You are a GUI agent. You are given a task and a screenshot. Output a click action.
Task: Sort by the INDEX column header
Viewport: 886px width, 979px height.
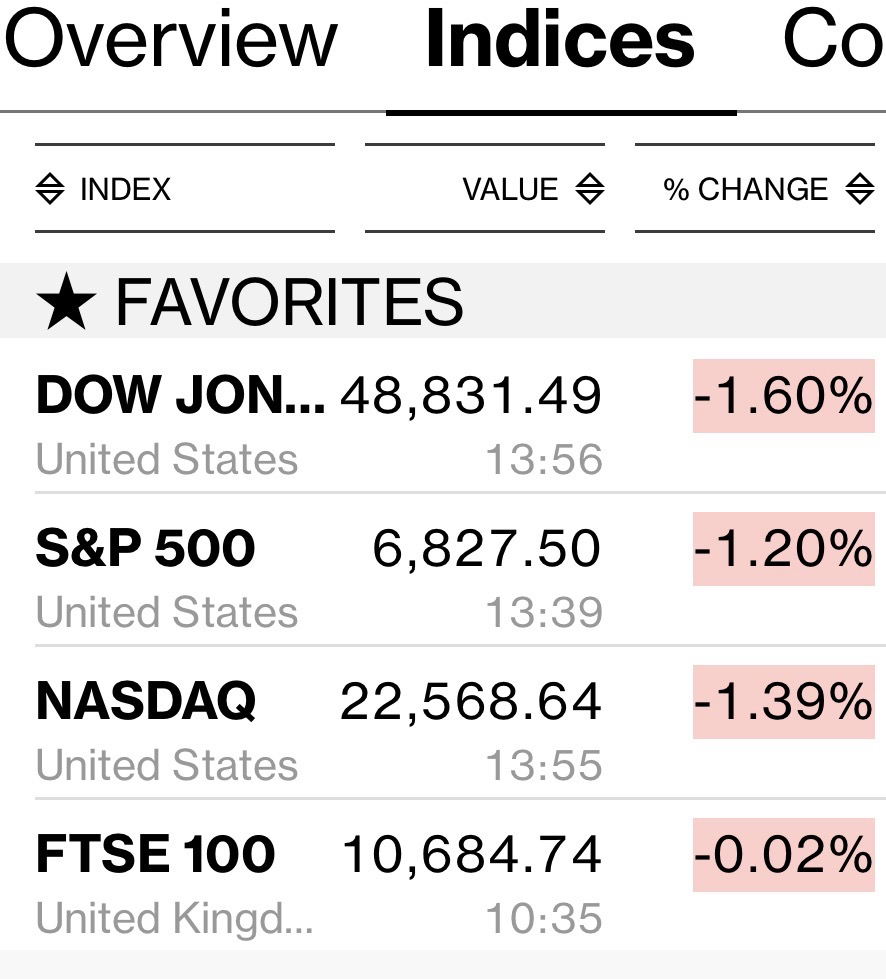(125, 189)
